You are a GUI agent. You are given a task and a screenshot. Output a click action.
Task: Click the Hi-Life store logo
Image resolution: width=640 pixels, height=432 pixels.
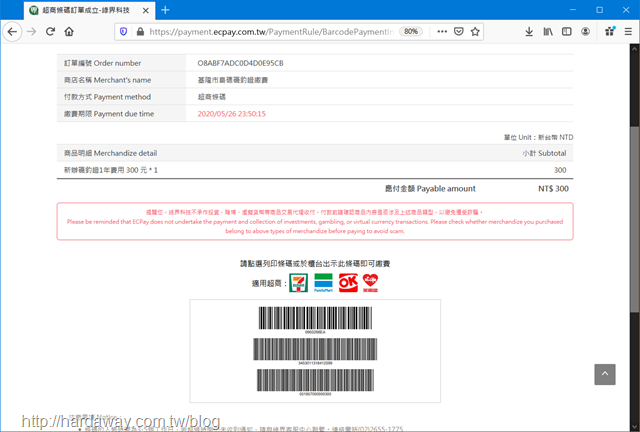pos(371,283)
